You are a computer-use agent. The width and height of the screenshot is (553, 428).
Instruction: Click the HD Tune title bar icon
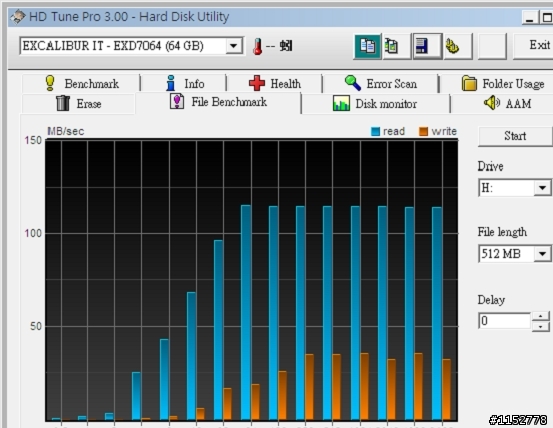(x=18, y=17)
